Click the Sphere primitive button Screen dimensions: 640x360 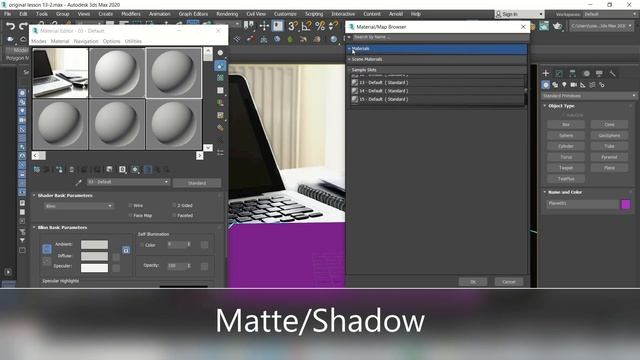(566, 136)
